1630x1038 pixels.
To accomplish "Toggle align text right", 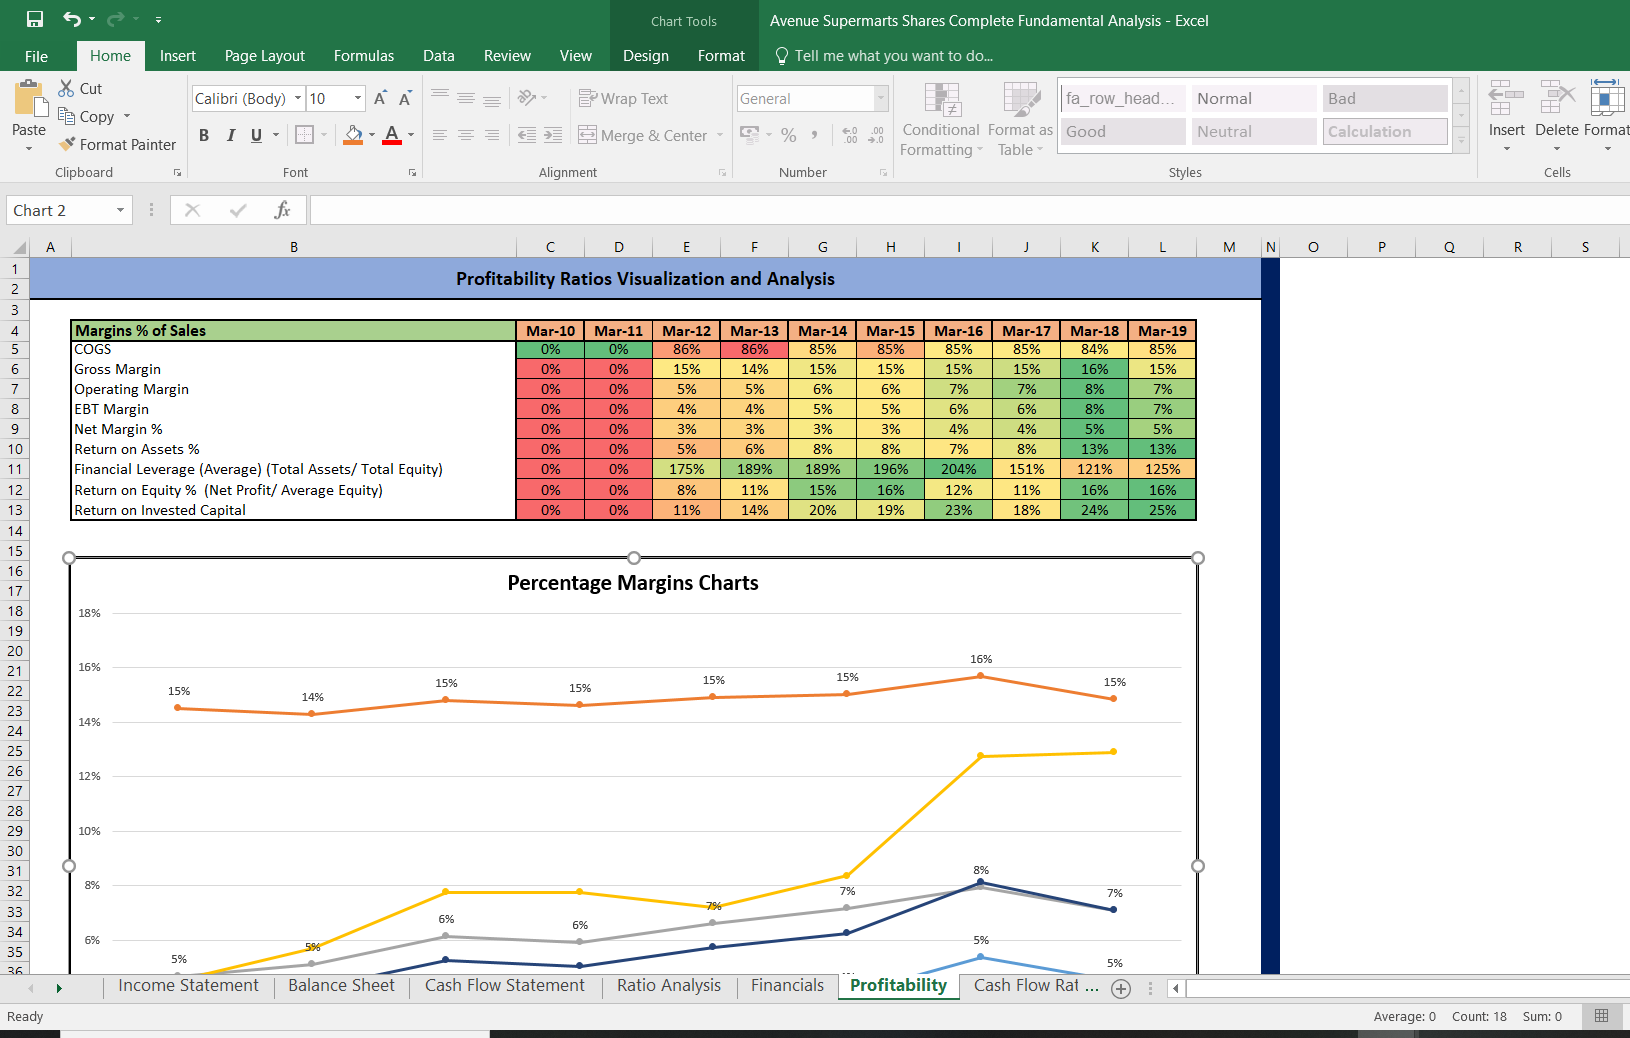I will [x=492, y=135].
